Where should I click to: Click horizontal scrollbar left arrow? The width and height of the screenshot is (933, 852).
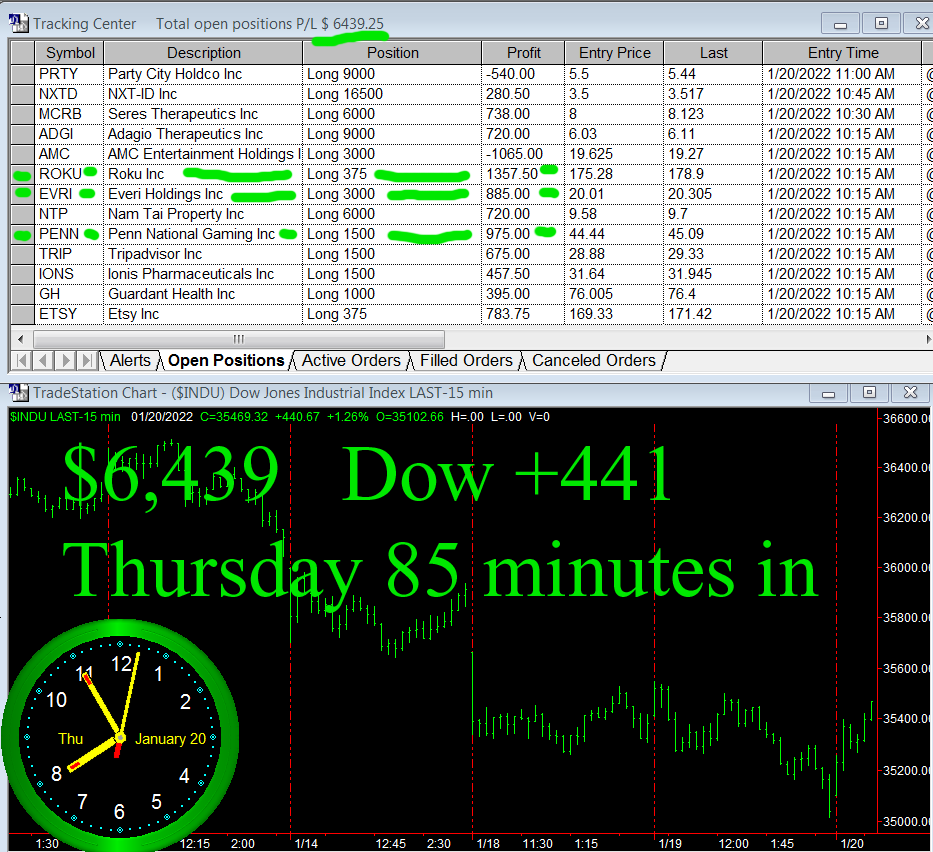click(21, 340)
